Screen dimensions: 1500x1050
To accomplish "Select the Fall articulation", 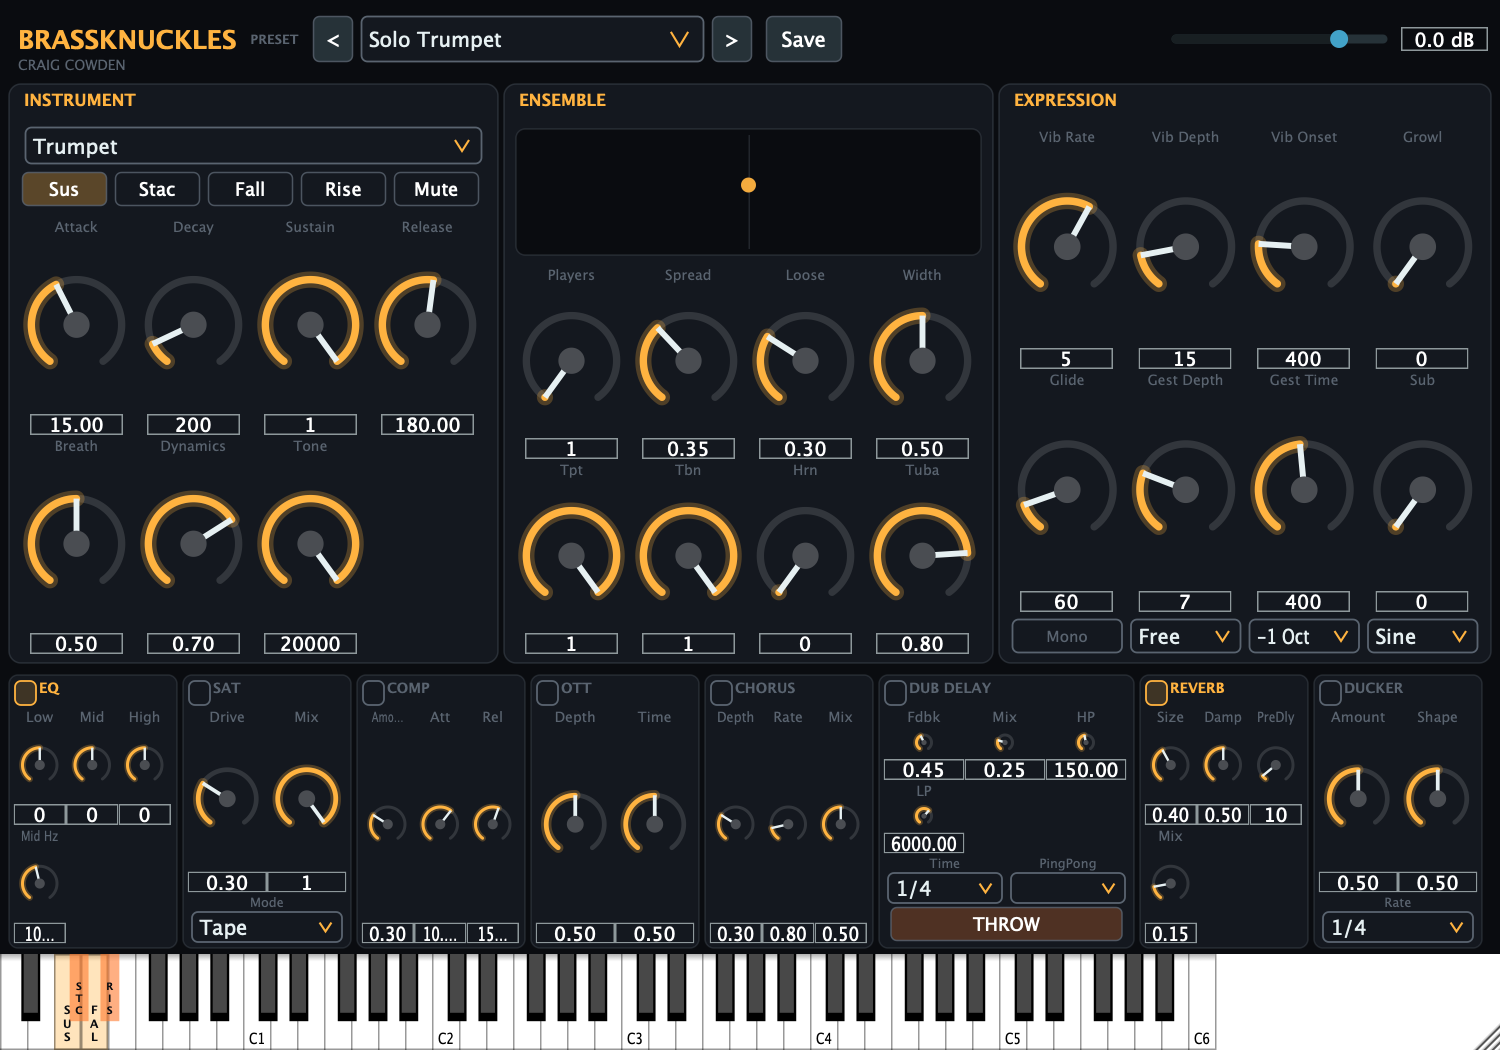I will [250, 189].
